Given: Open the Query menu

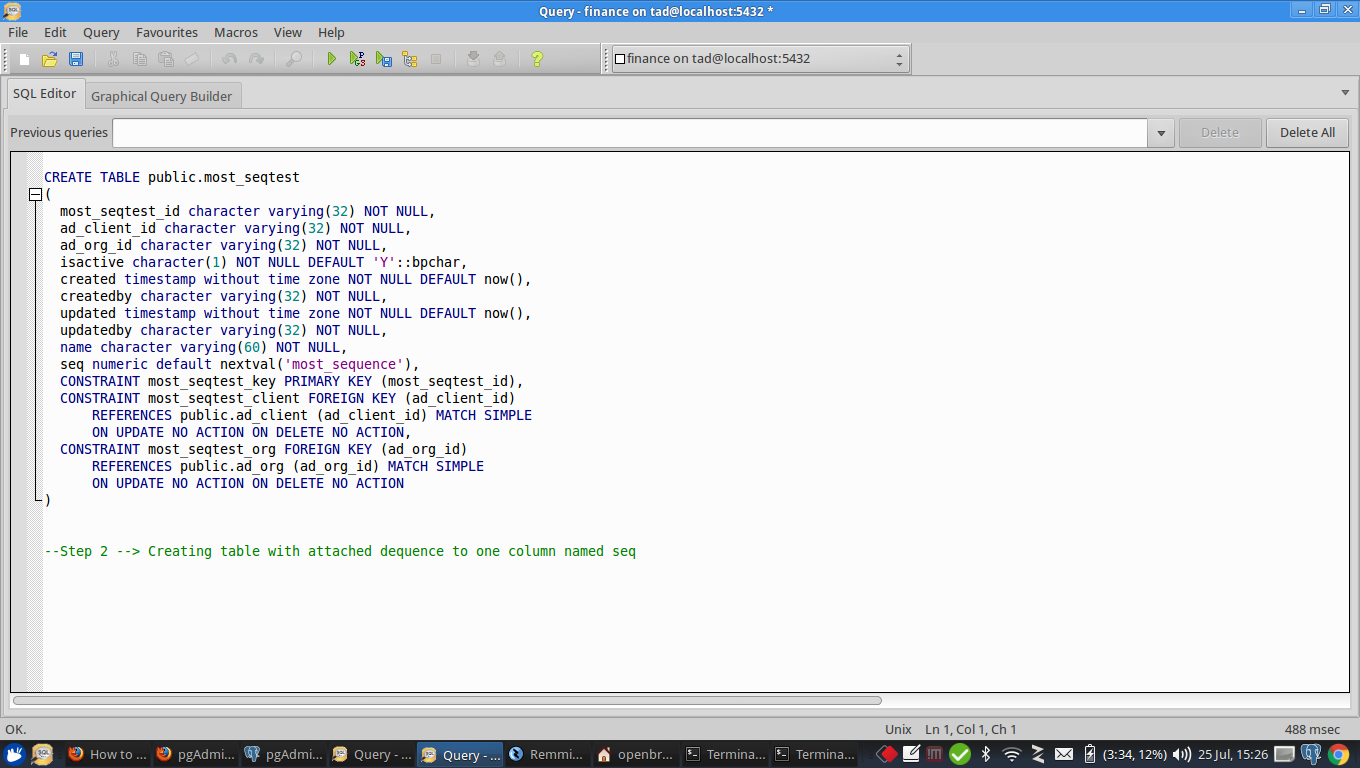Looking at the screenshot, I should [x=101, y=32].
